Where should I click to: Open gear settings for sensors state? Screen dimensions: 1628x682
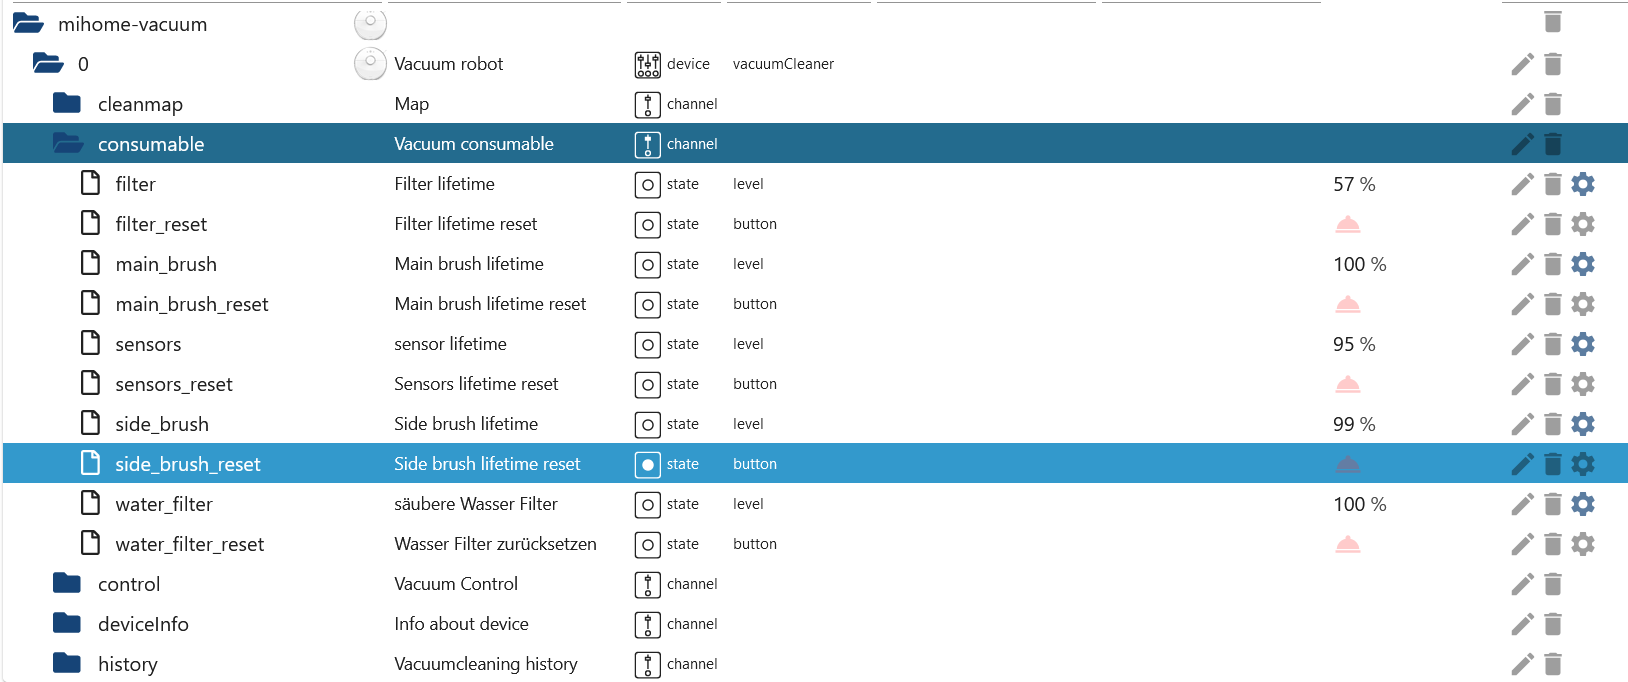pos(1582,344)
